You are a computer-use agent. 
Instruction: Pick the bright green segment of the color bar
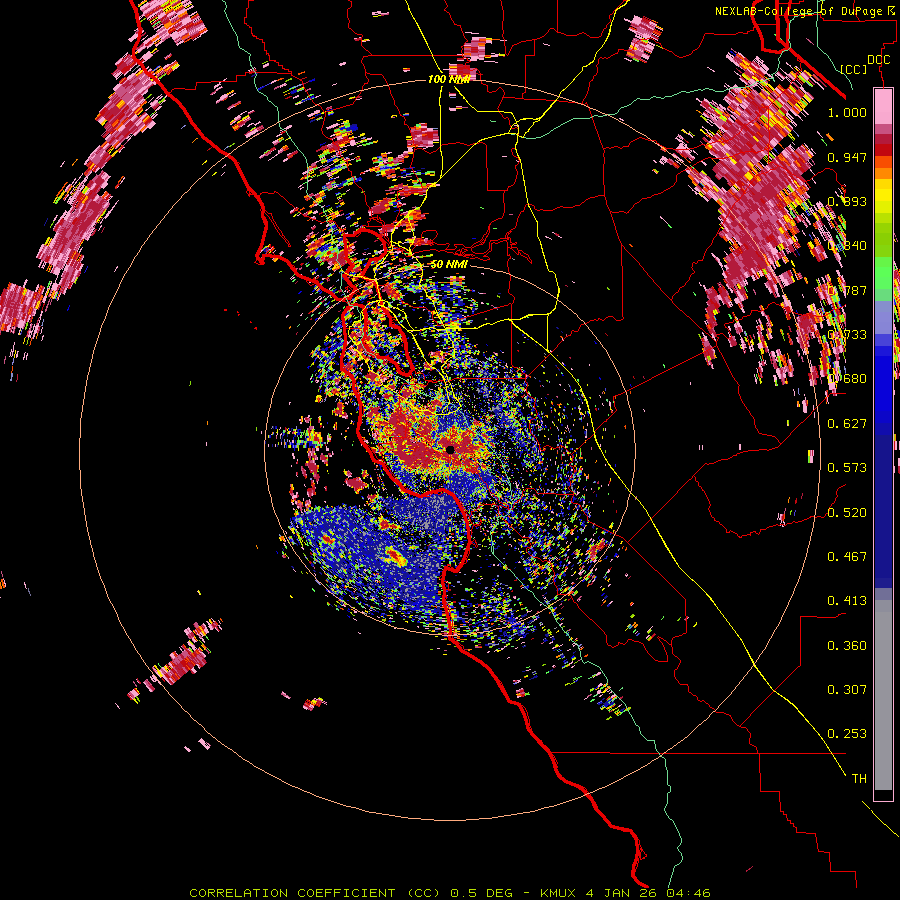click(x=883, y=273)
